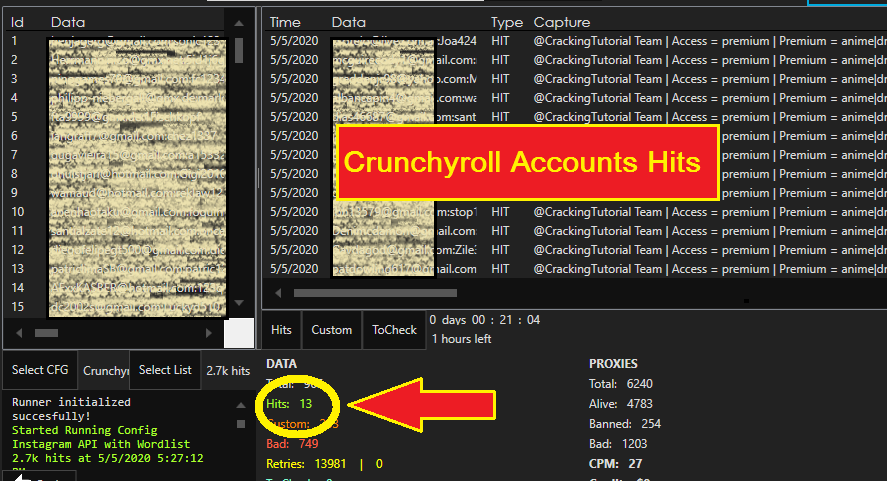This screenshot has width=887, height=481.
Task: Click the DATA section heading
Action: click(281, 364)
